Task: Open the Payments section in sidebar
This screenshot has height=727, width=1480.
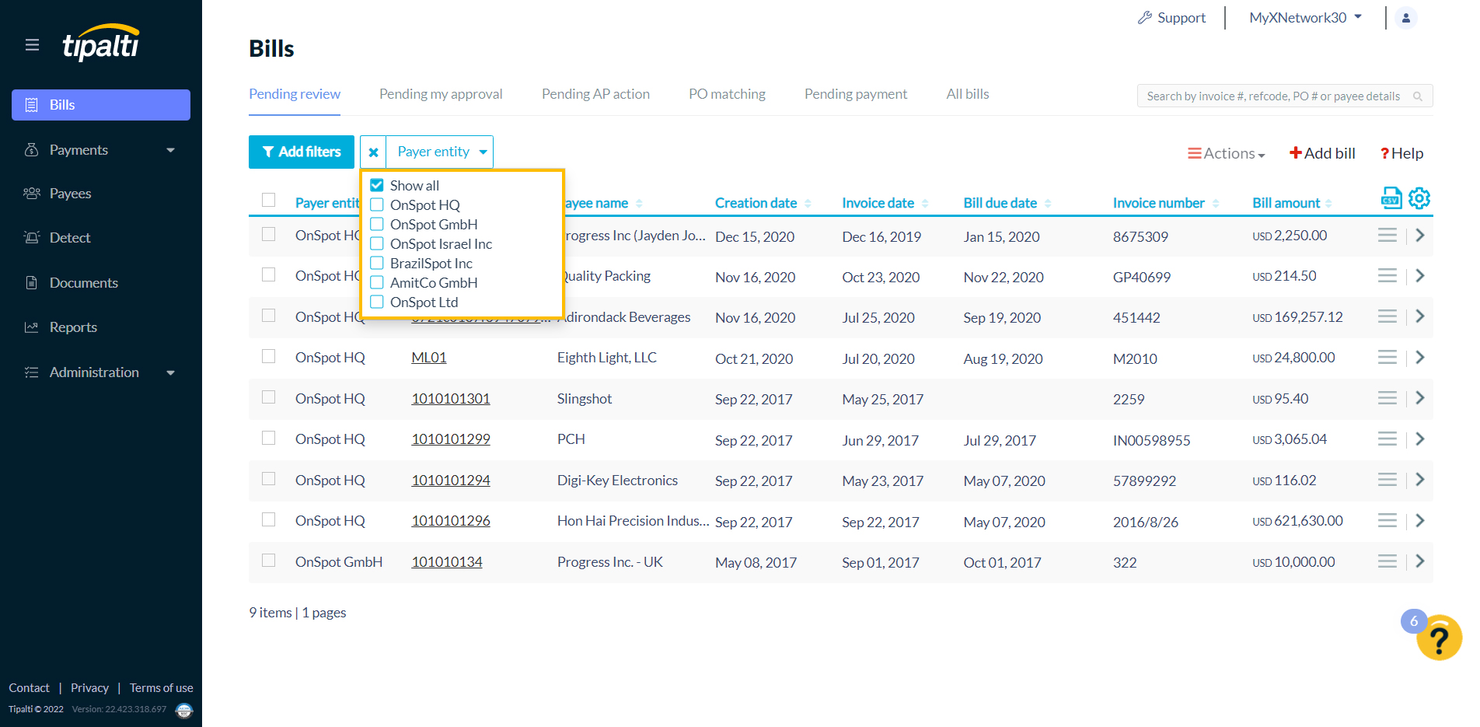Action: [x=77, y=149]
